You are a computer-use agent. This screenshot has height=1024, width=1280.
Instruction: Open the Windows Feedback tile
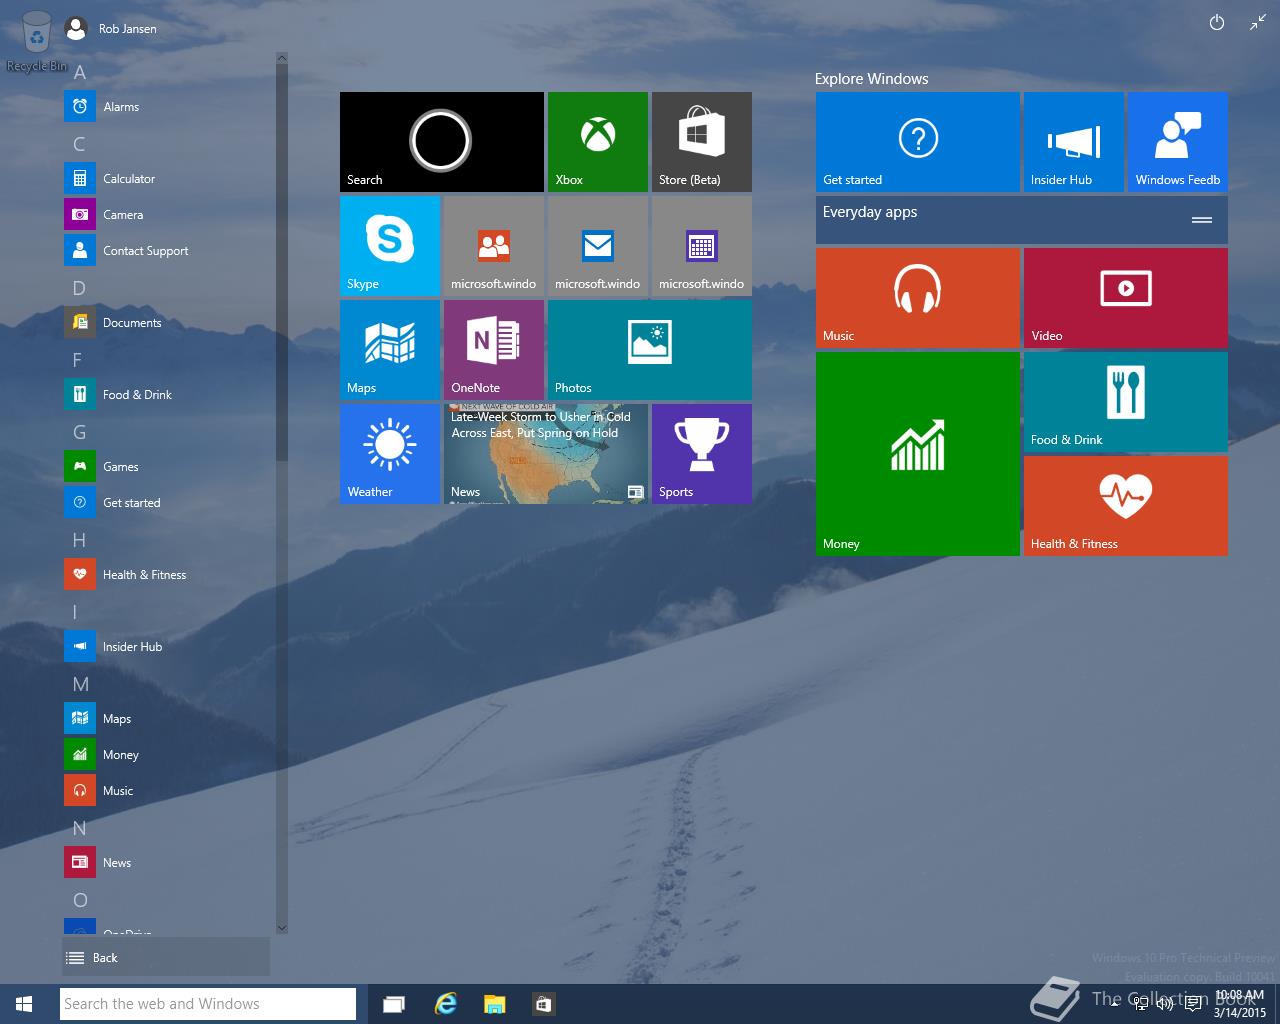click(1178, 142)
